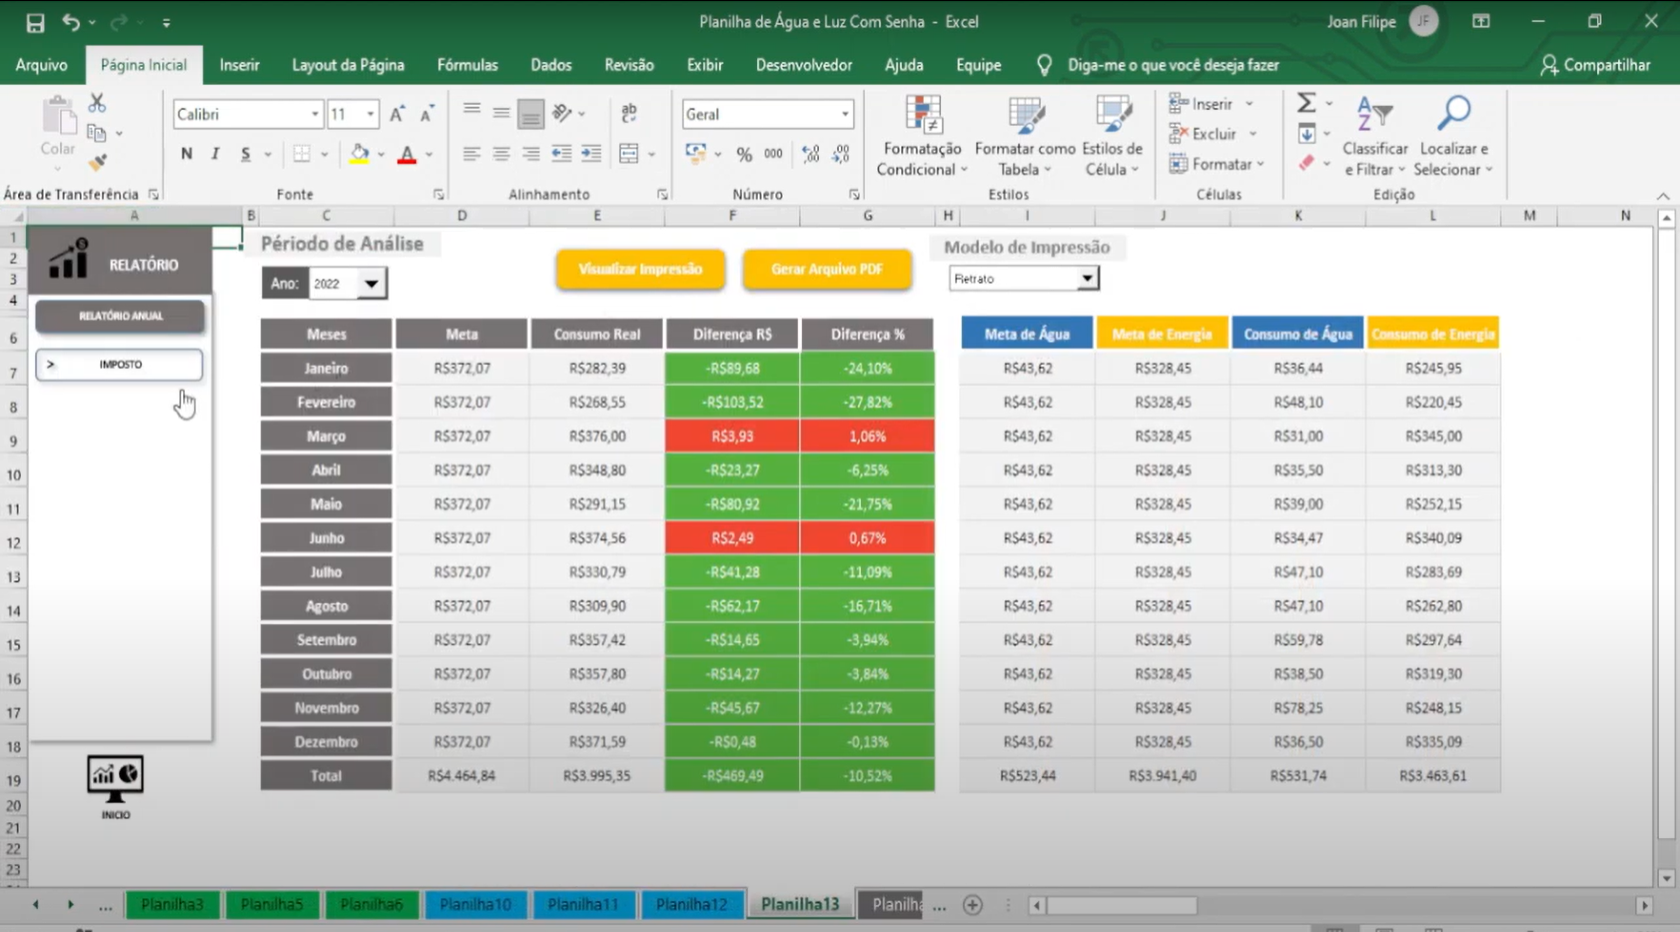
Task: Toggle bottom vertical alignment
Action: click(x=531, y=114)
